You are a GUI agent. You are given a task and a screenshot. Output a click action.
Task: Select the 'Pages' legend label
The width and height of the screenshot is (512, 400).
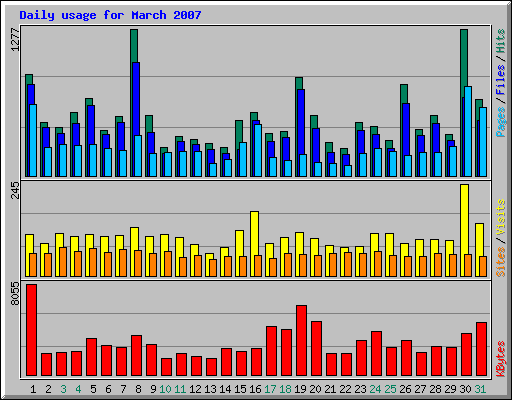point(500,122)
